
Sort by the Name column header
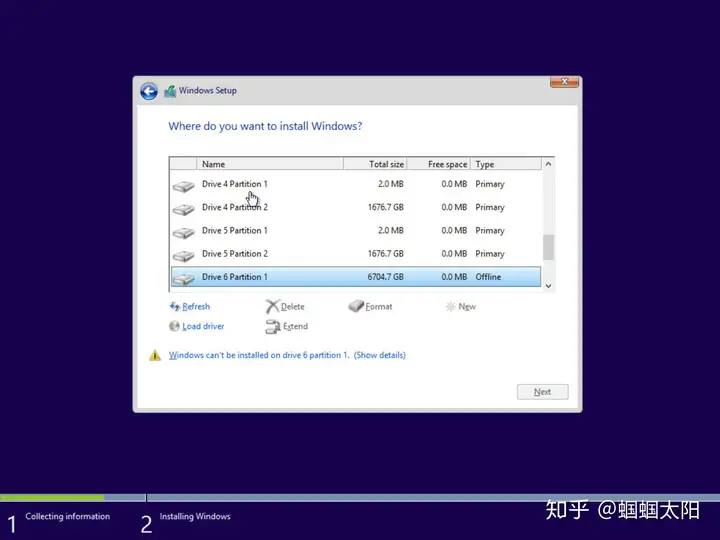coord(270,164)
